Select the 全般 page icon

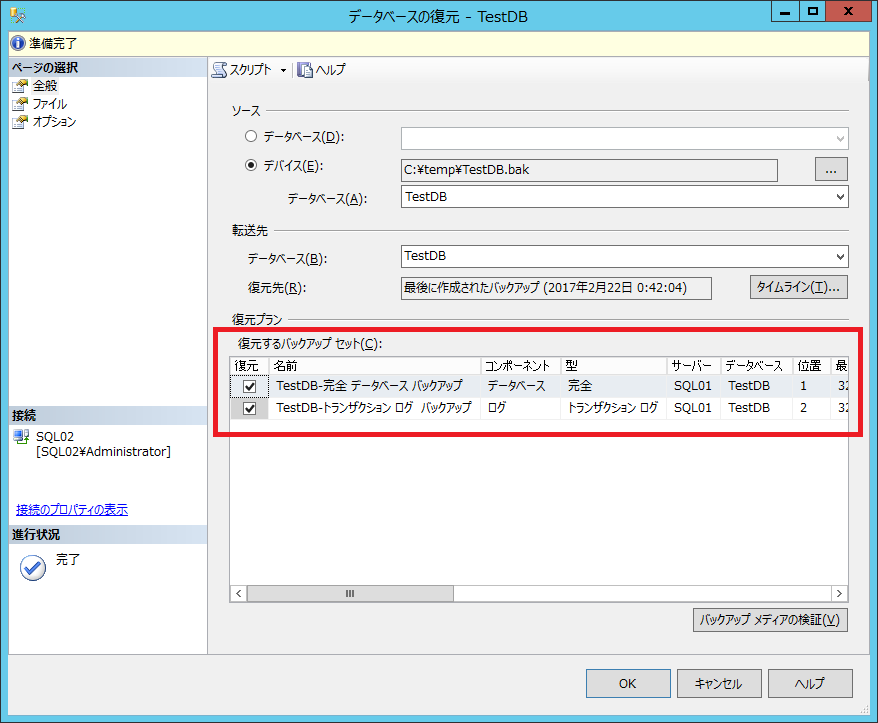(20, 86)
